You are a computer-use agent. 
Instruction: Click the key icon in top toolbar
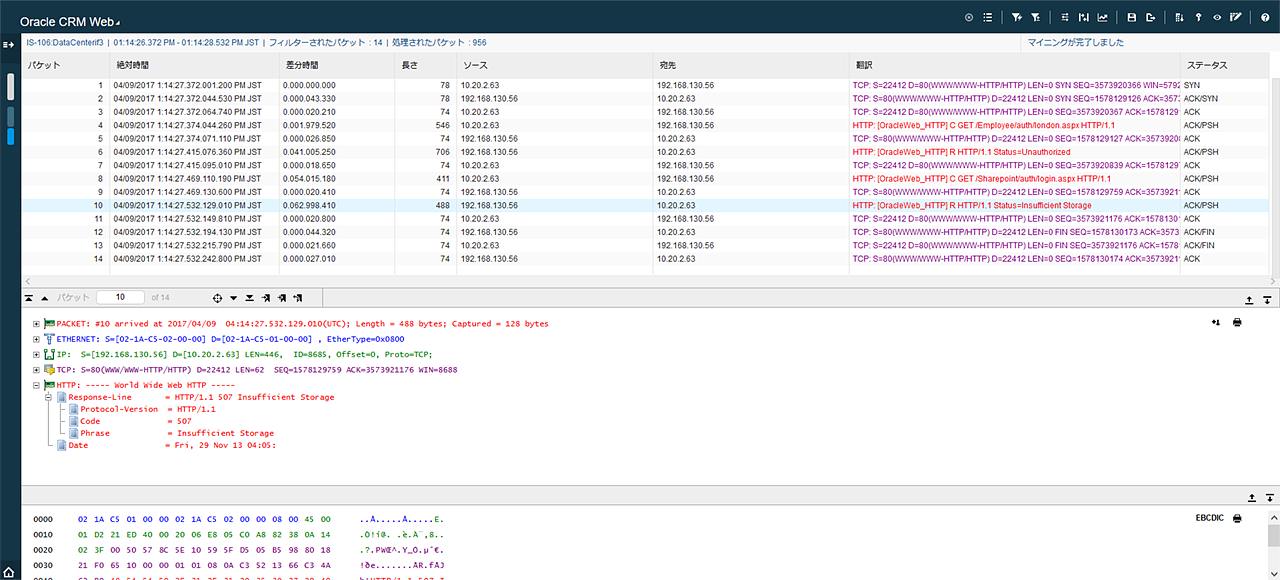coord(1198,17)
